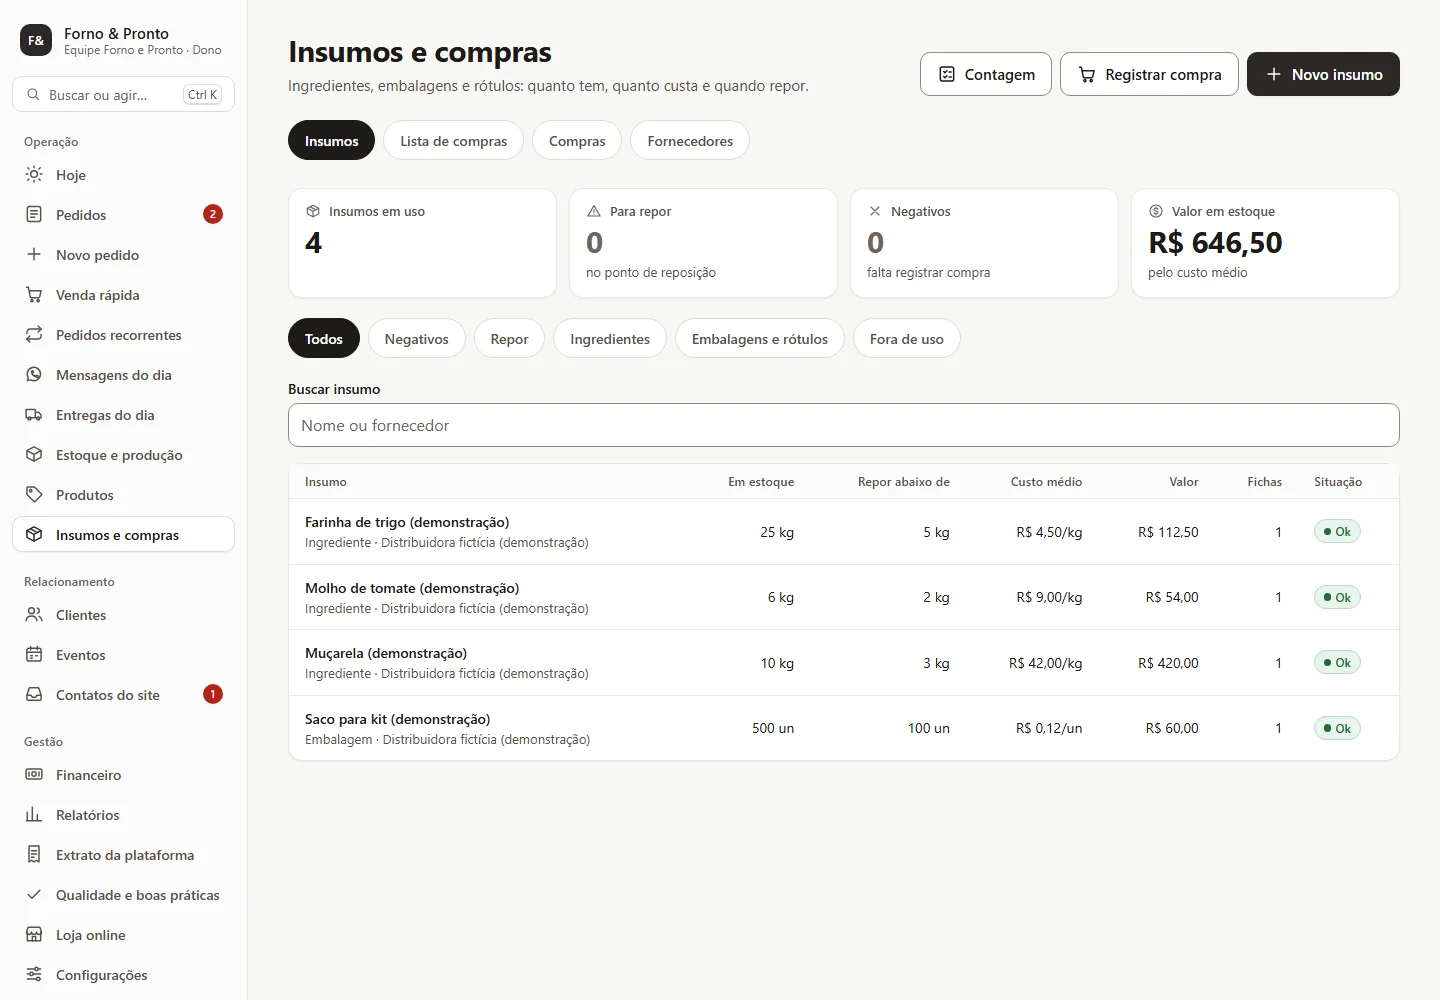Image resolution: width=1440 pixels, height=1000 pixels.
Task: Open Farinha de trigo (demonstração) row
Action: (x=844, y=532)
